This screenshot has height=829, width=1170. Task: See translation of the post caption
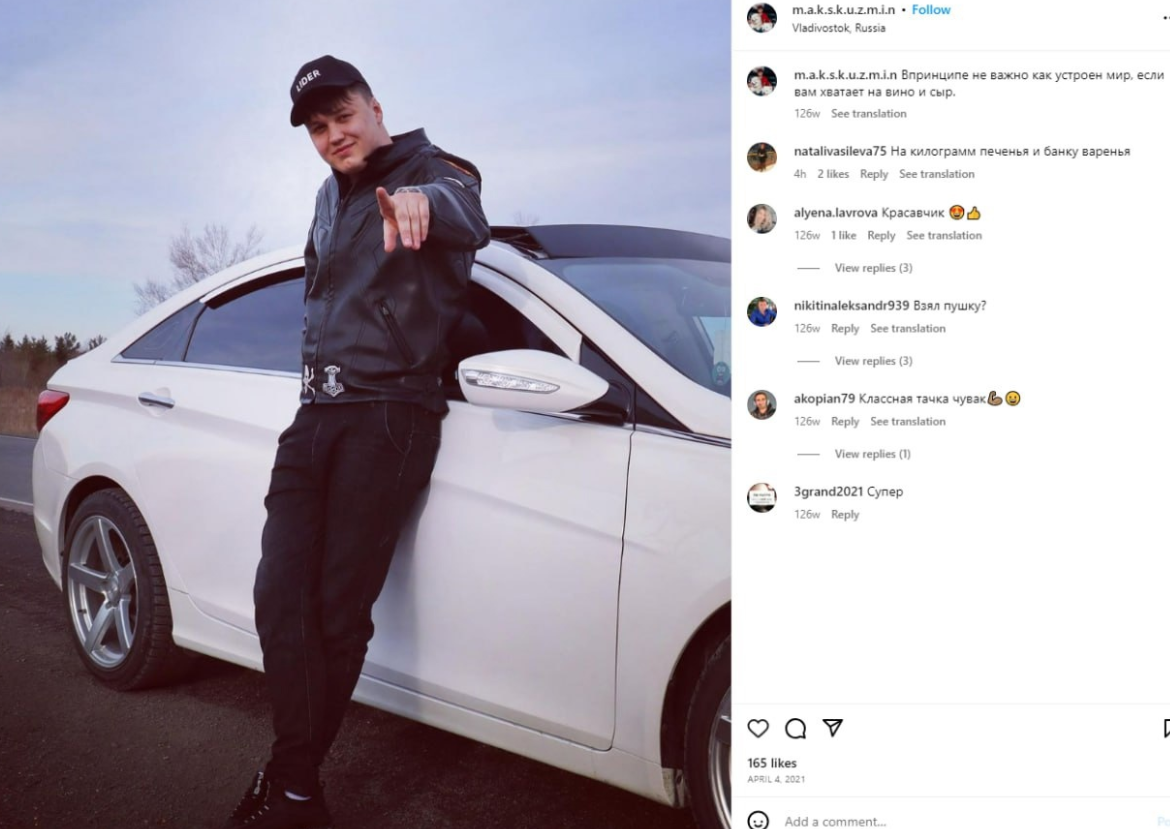869,113
